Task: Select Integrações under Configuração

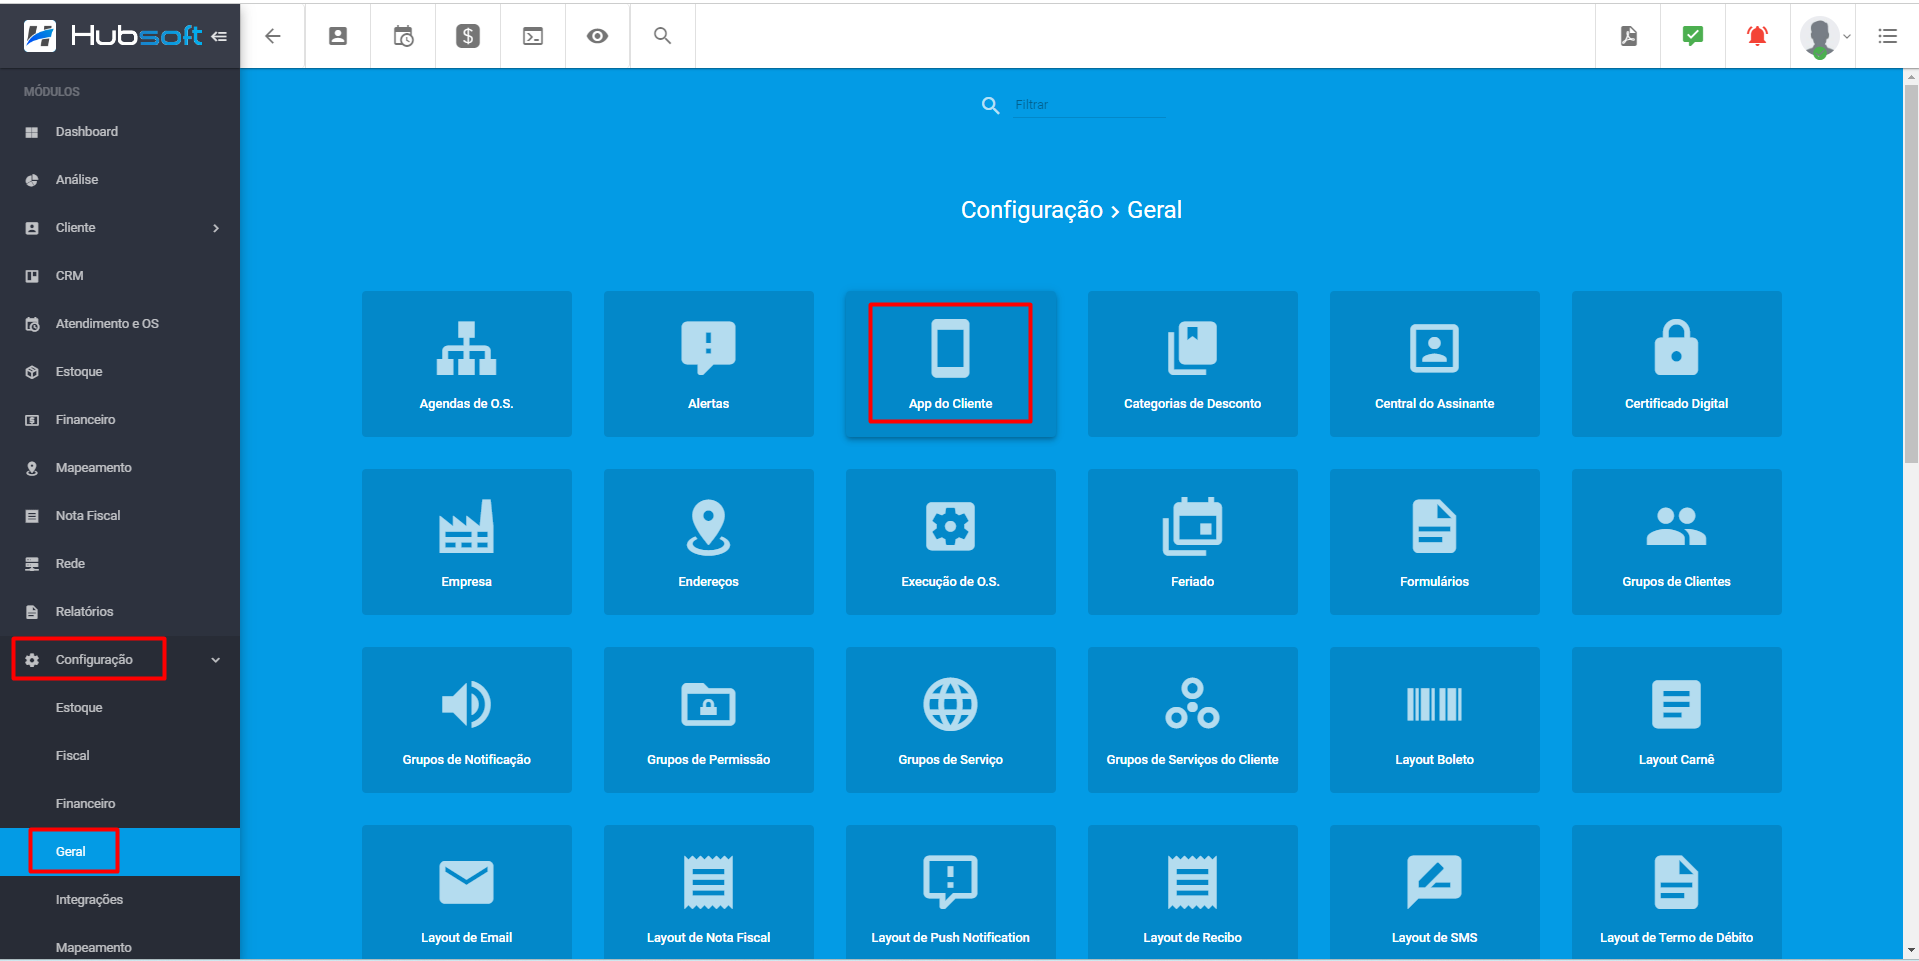Action: [x=120, y=900]
